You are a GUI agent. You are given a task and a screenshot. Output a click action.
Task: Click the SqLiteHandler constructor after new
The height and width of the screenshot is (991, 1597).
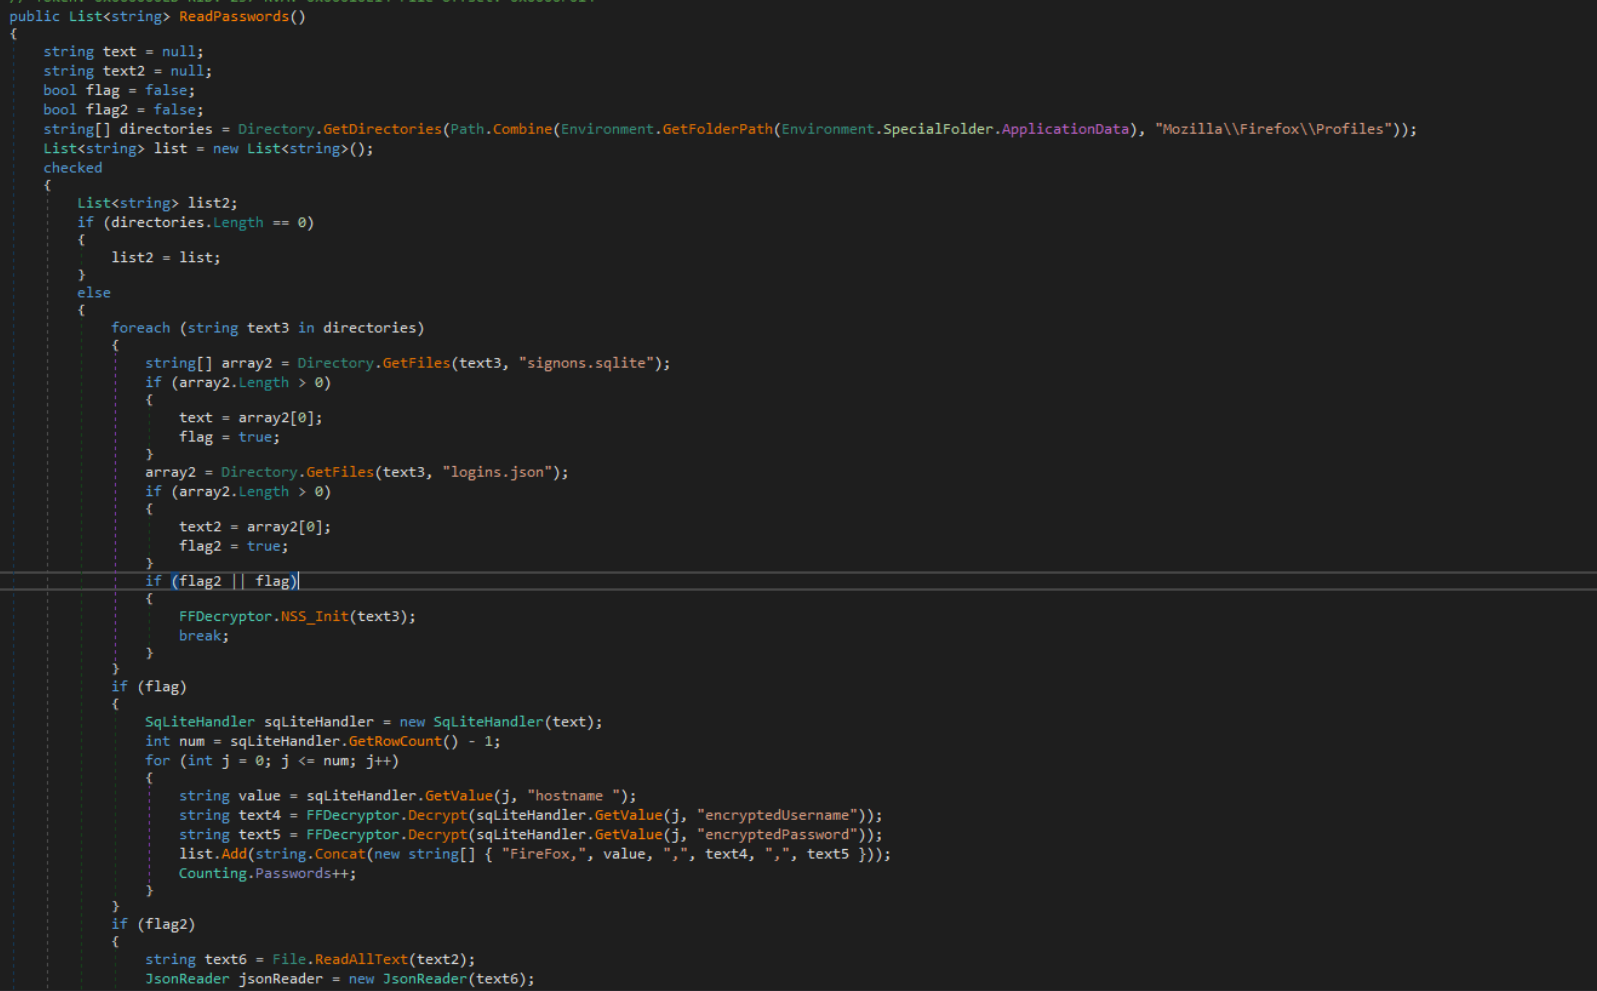[x=488, y=722]
